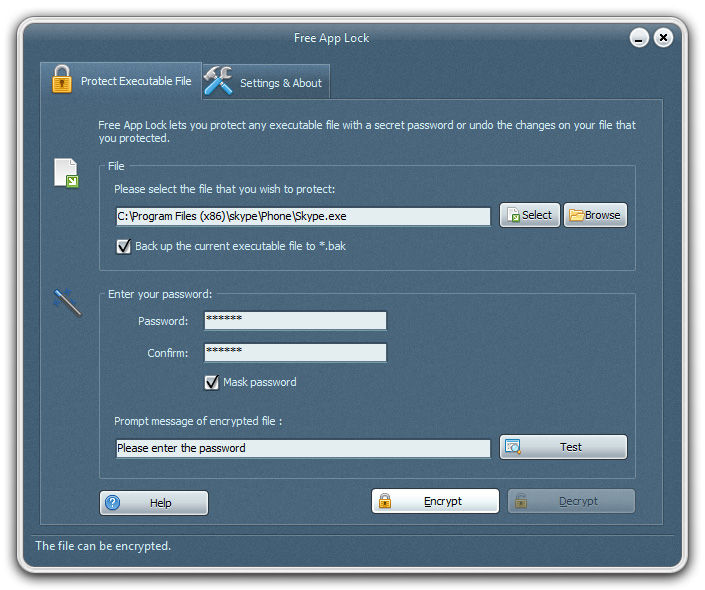Click the 'Password:' label

[x=163, y=321]
